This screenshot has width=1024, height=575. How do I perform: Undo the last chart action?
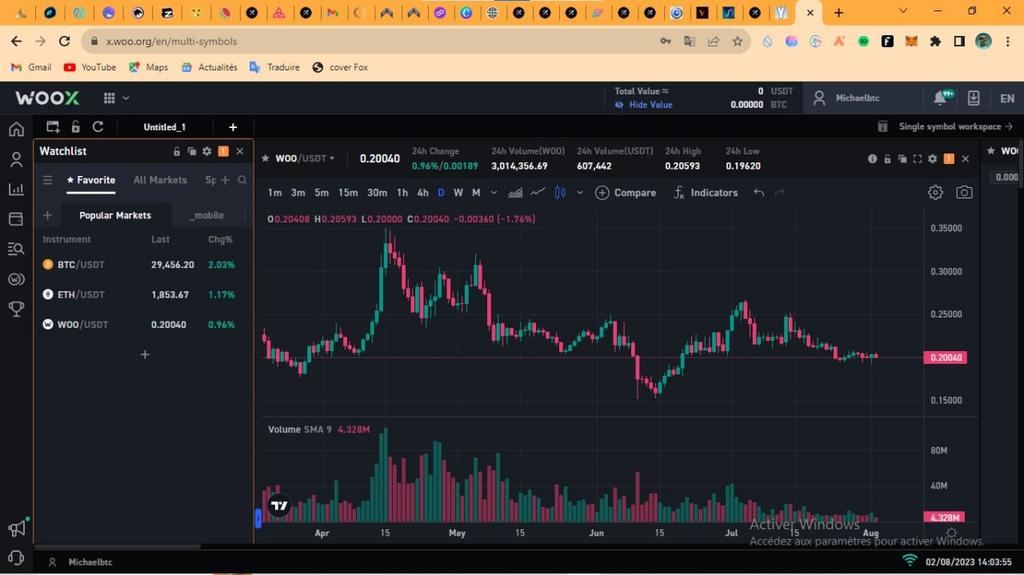pyautogui.click(x=758, y=192)
